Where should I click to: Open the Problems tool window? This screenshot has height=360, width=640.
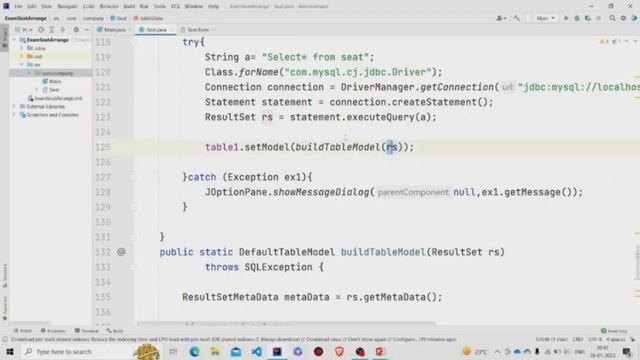53,331
